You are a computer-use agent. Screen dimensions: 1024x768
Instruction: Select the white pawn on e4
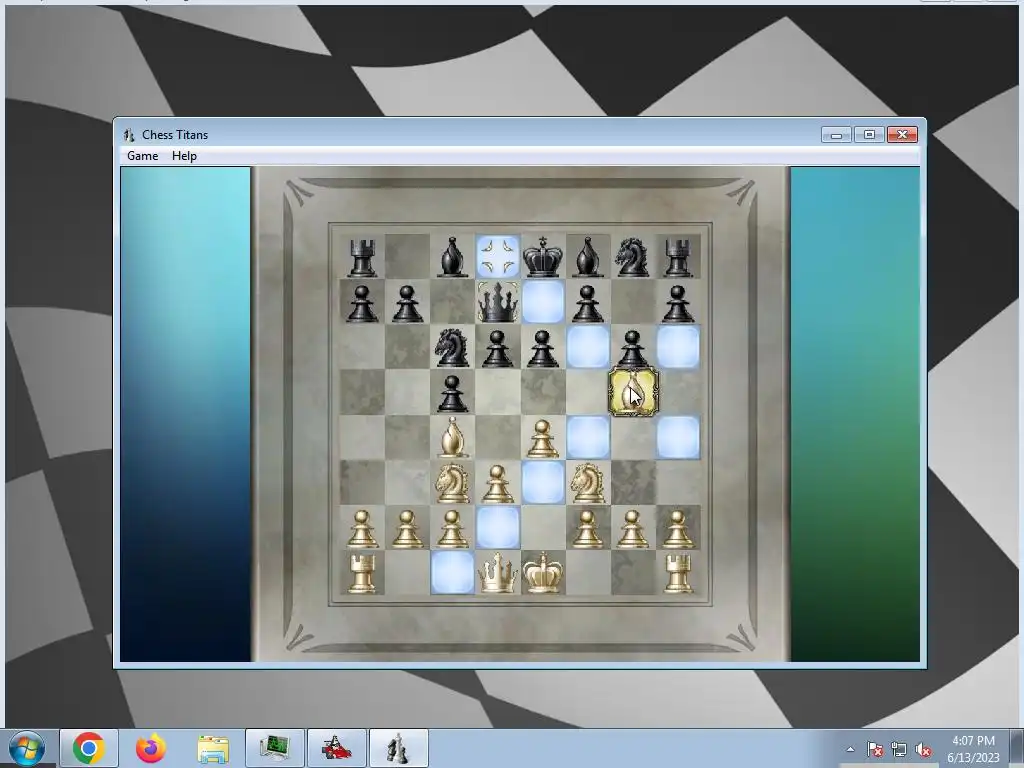click(x=543, y=438)
